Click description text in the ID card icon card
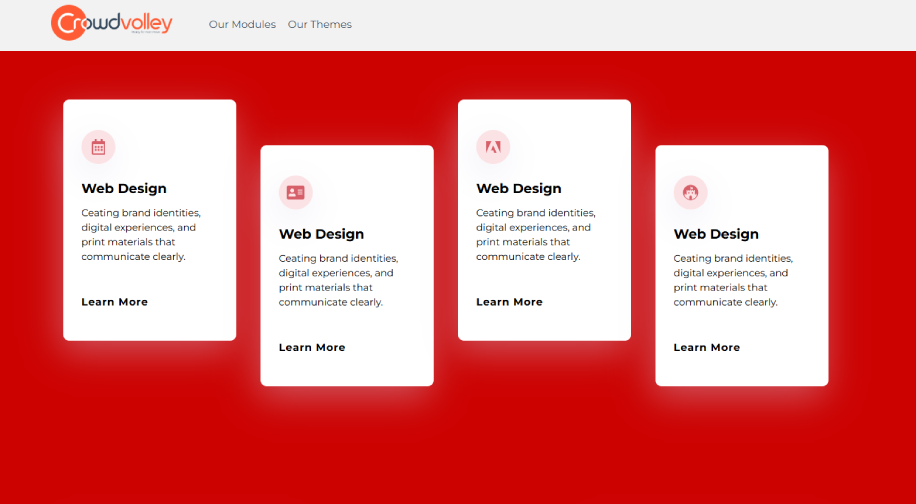Image resolution: width=916 pixels, height=504 pixels. coord(337,280)
